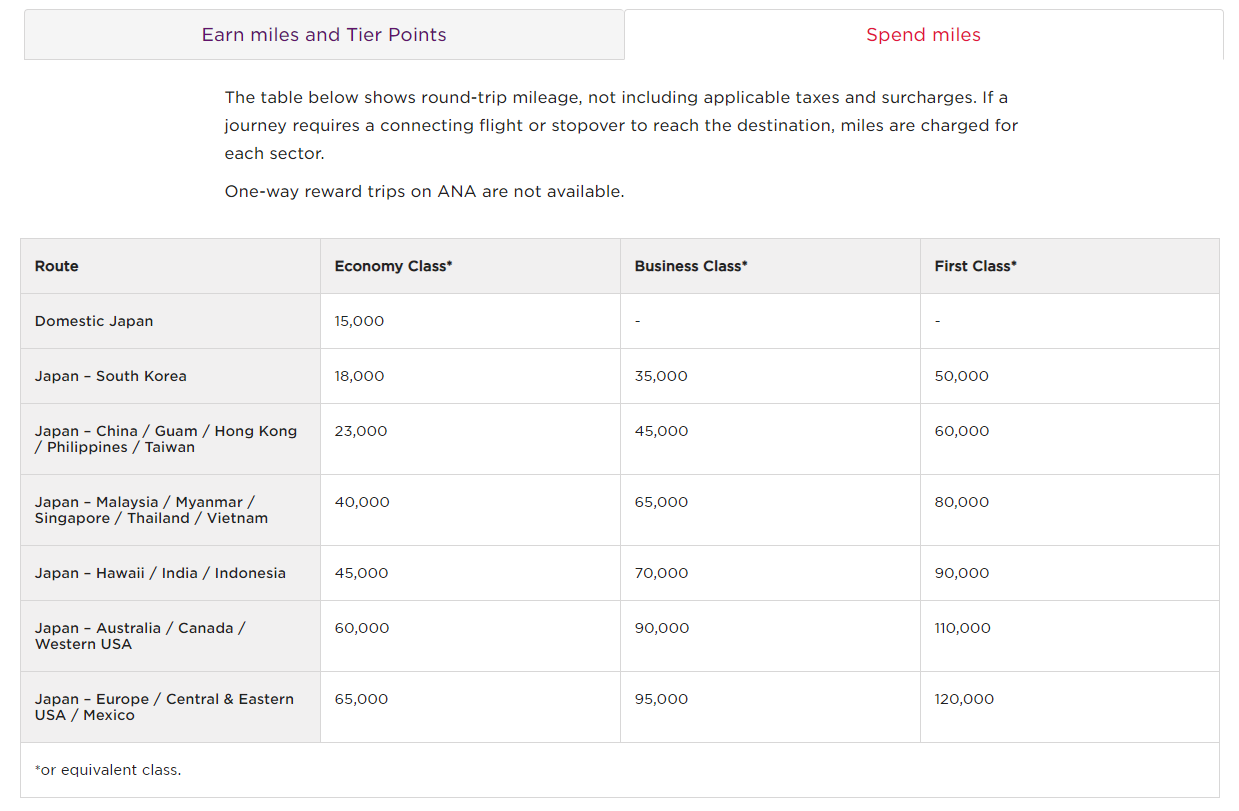This screenshot has width=1239, height=811.
Task: Select the Japan – Malaysia / Myanmar route cell
Action: click(151, 510)
